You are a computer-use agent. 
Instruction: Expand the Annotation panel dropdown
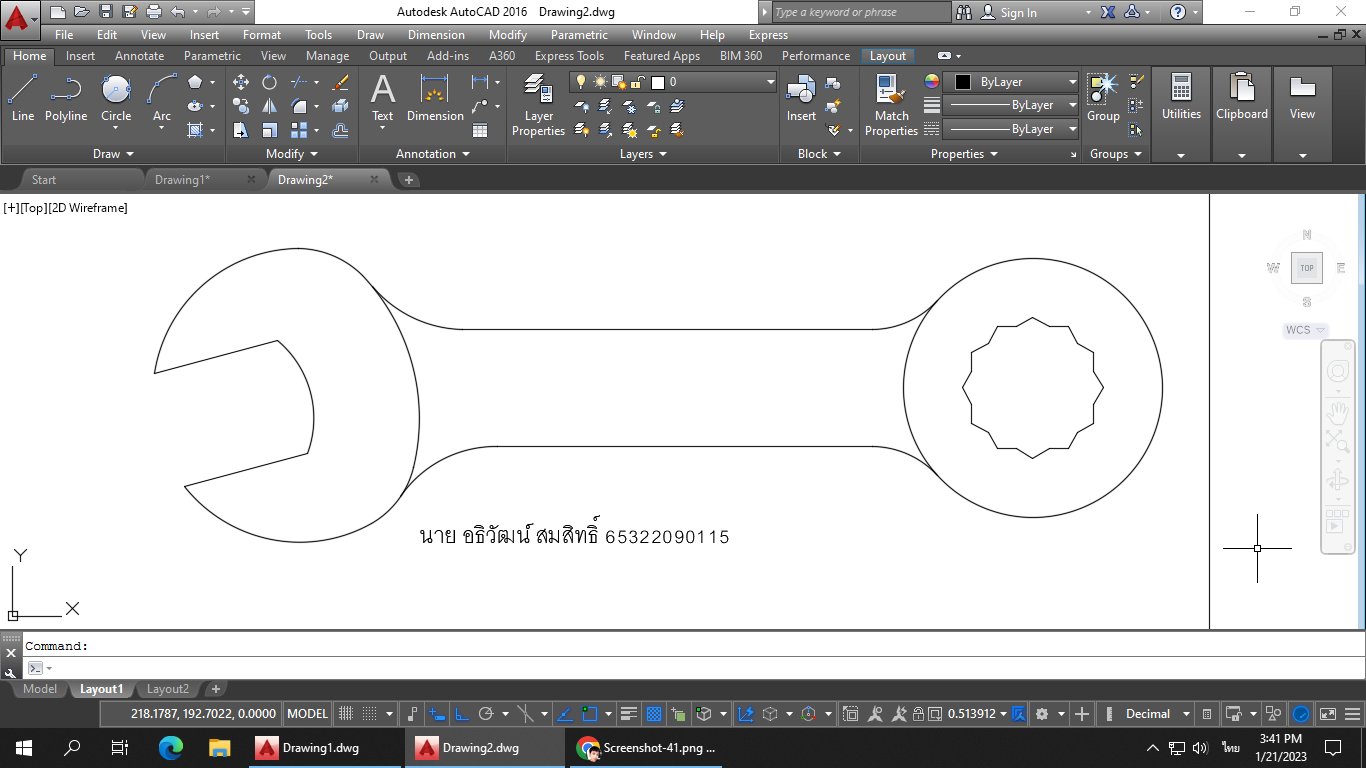click(432, 154)
